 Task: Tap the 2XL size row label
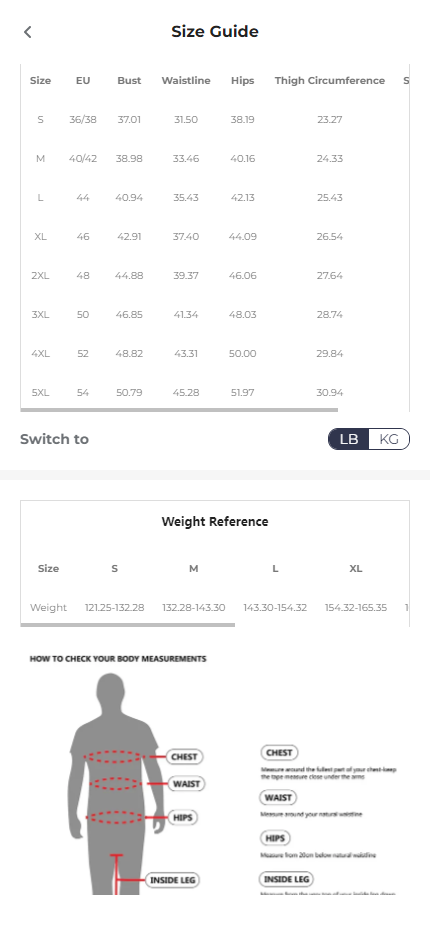coord(40,276)
